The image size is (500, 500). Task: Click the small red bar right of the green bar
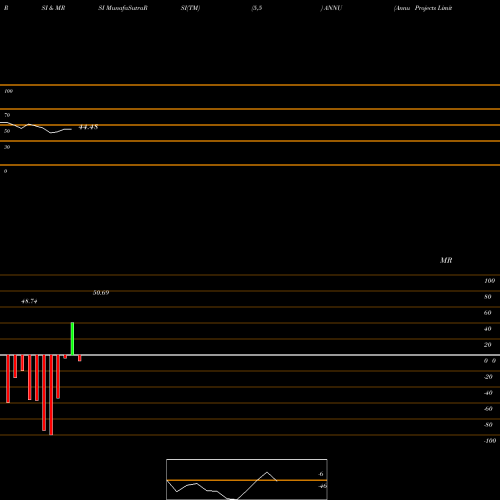point(80,358)
